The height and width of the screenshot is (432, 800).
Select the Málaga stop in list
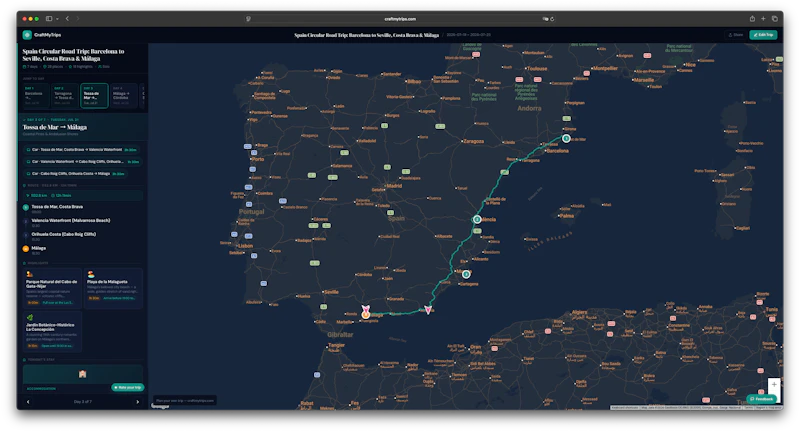click(x=39, y=248)
